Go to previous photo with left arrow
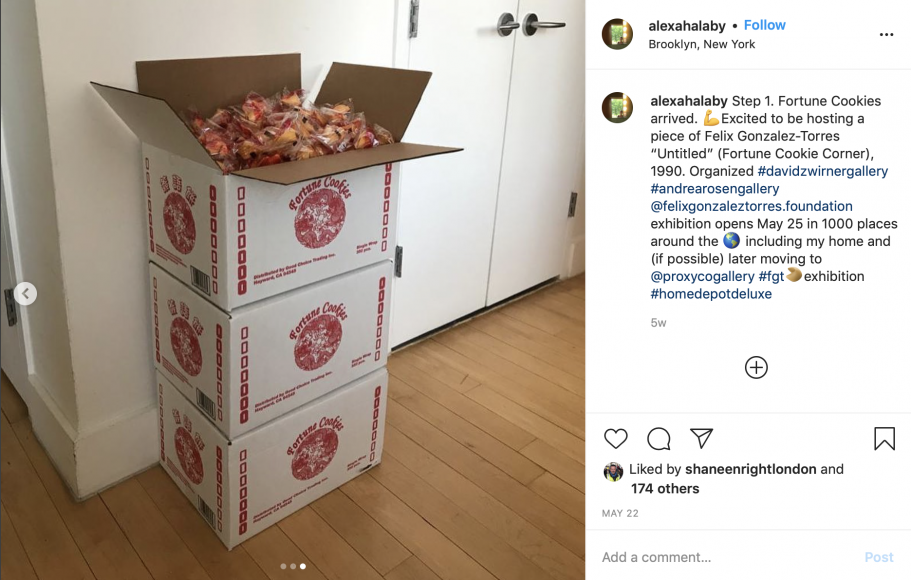Image resolution: width=911 pixels, height=580 pixels. (25, 293)
